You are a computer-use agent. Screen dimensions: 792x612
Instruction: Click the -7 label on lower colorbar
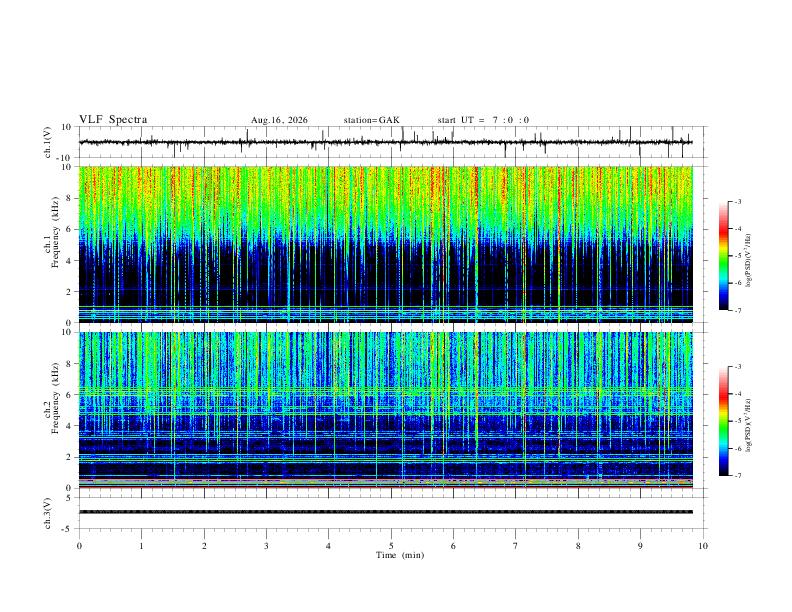coord(737,476)
